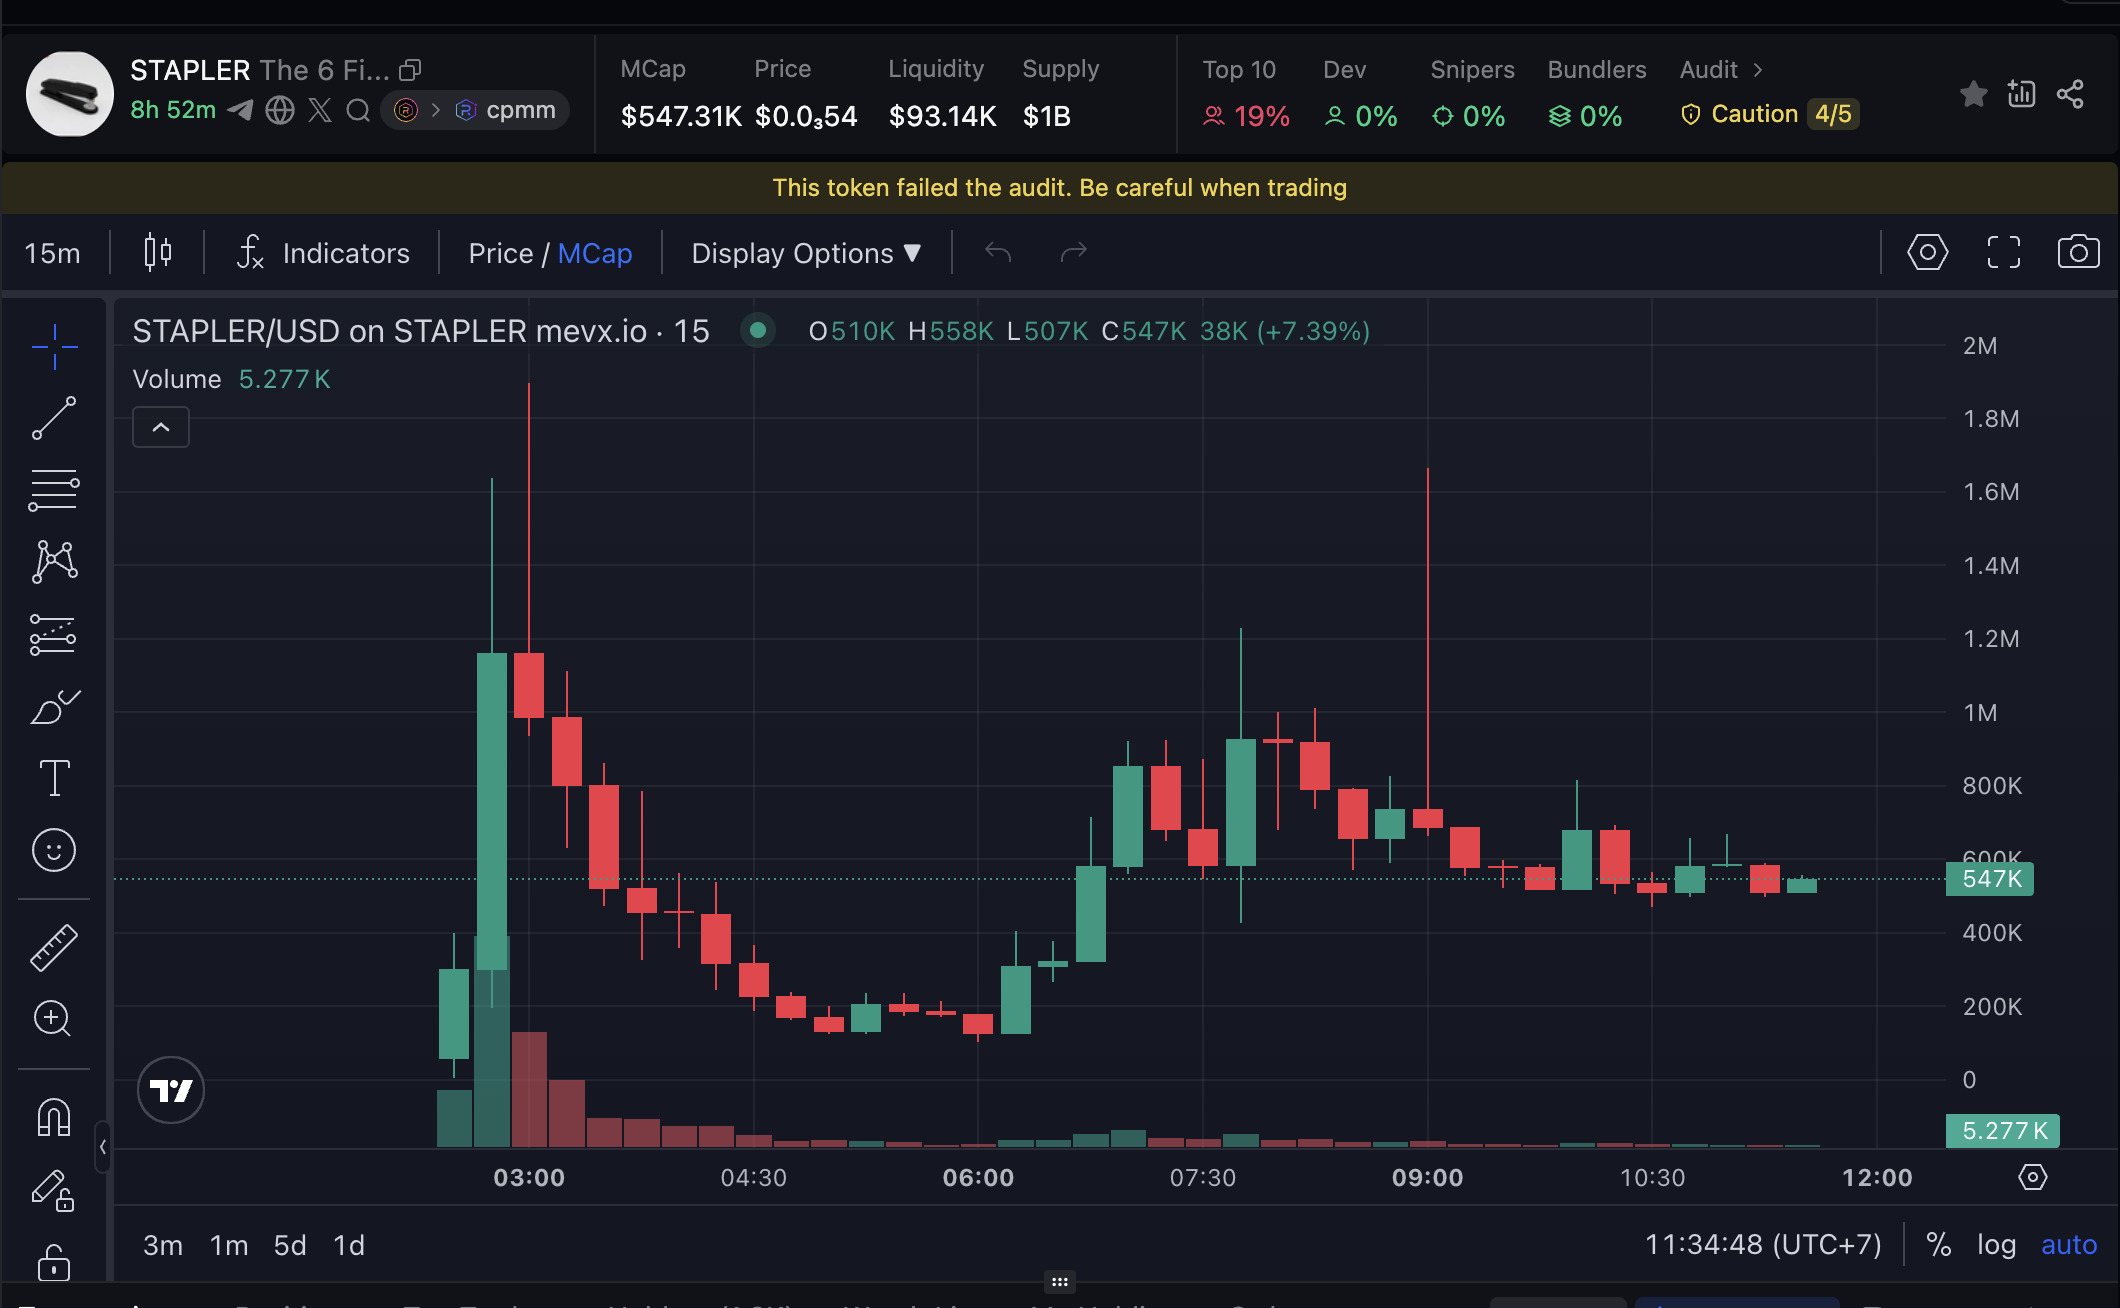This screenshot has height=1308, width=2120.
Task: Click the Caution 4/5 audit badge
Action: coord(1769,114)
